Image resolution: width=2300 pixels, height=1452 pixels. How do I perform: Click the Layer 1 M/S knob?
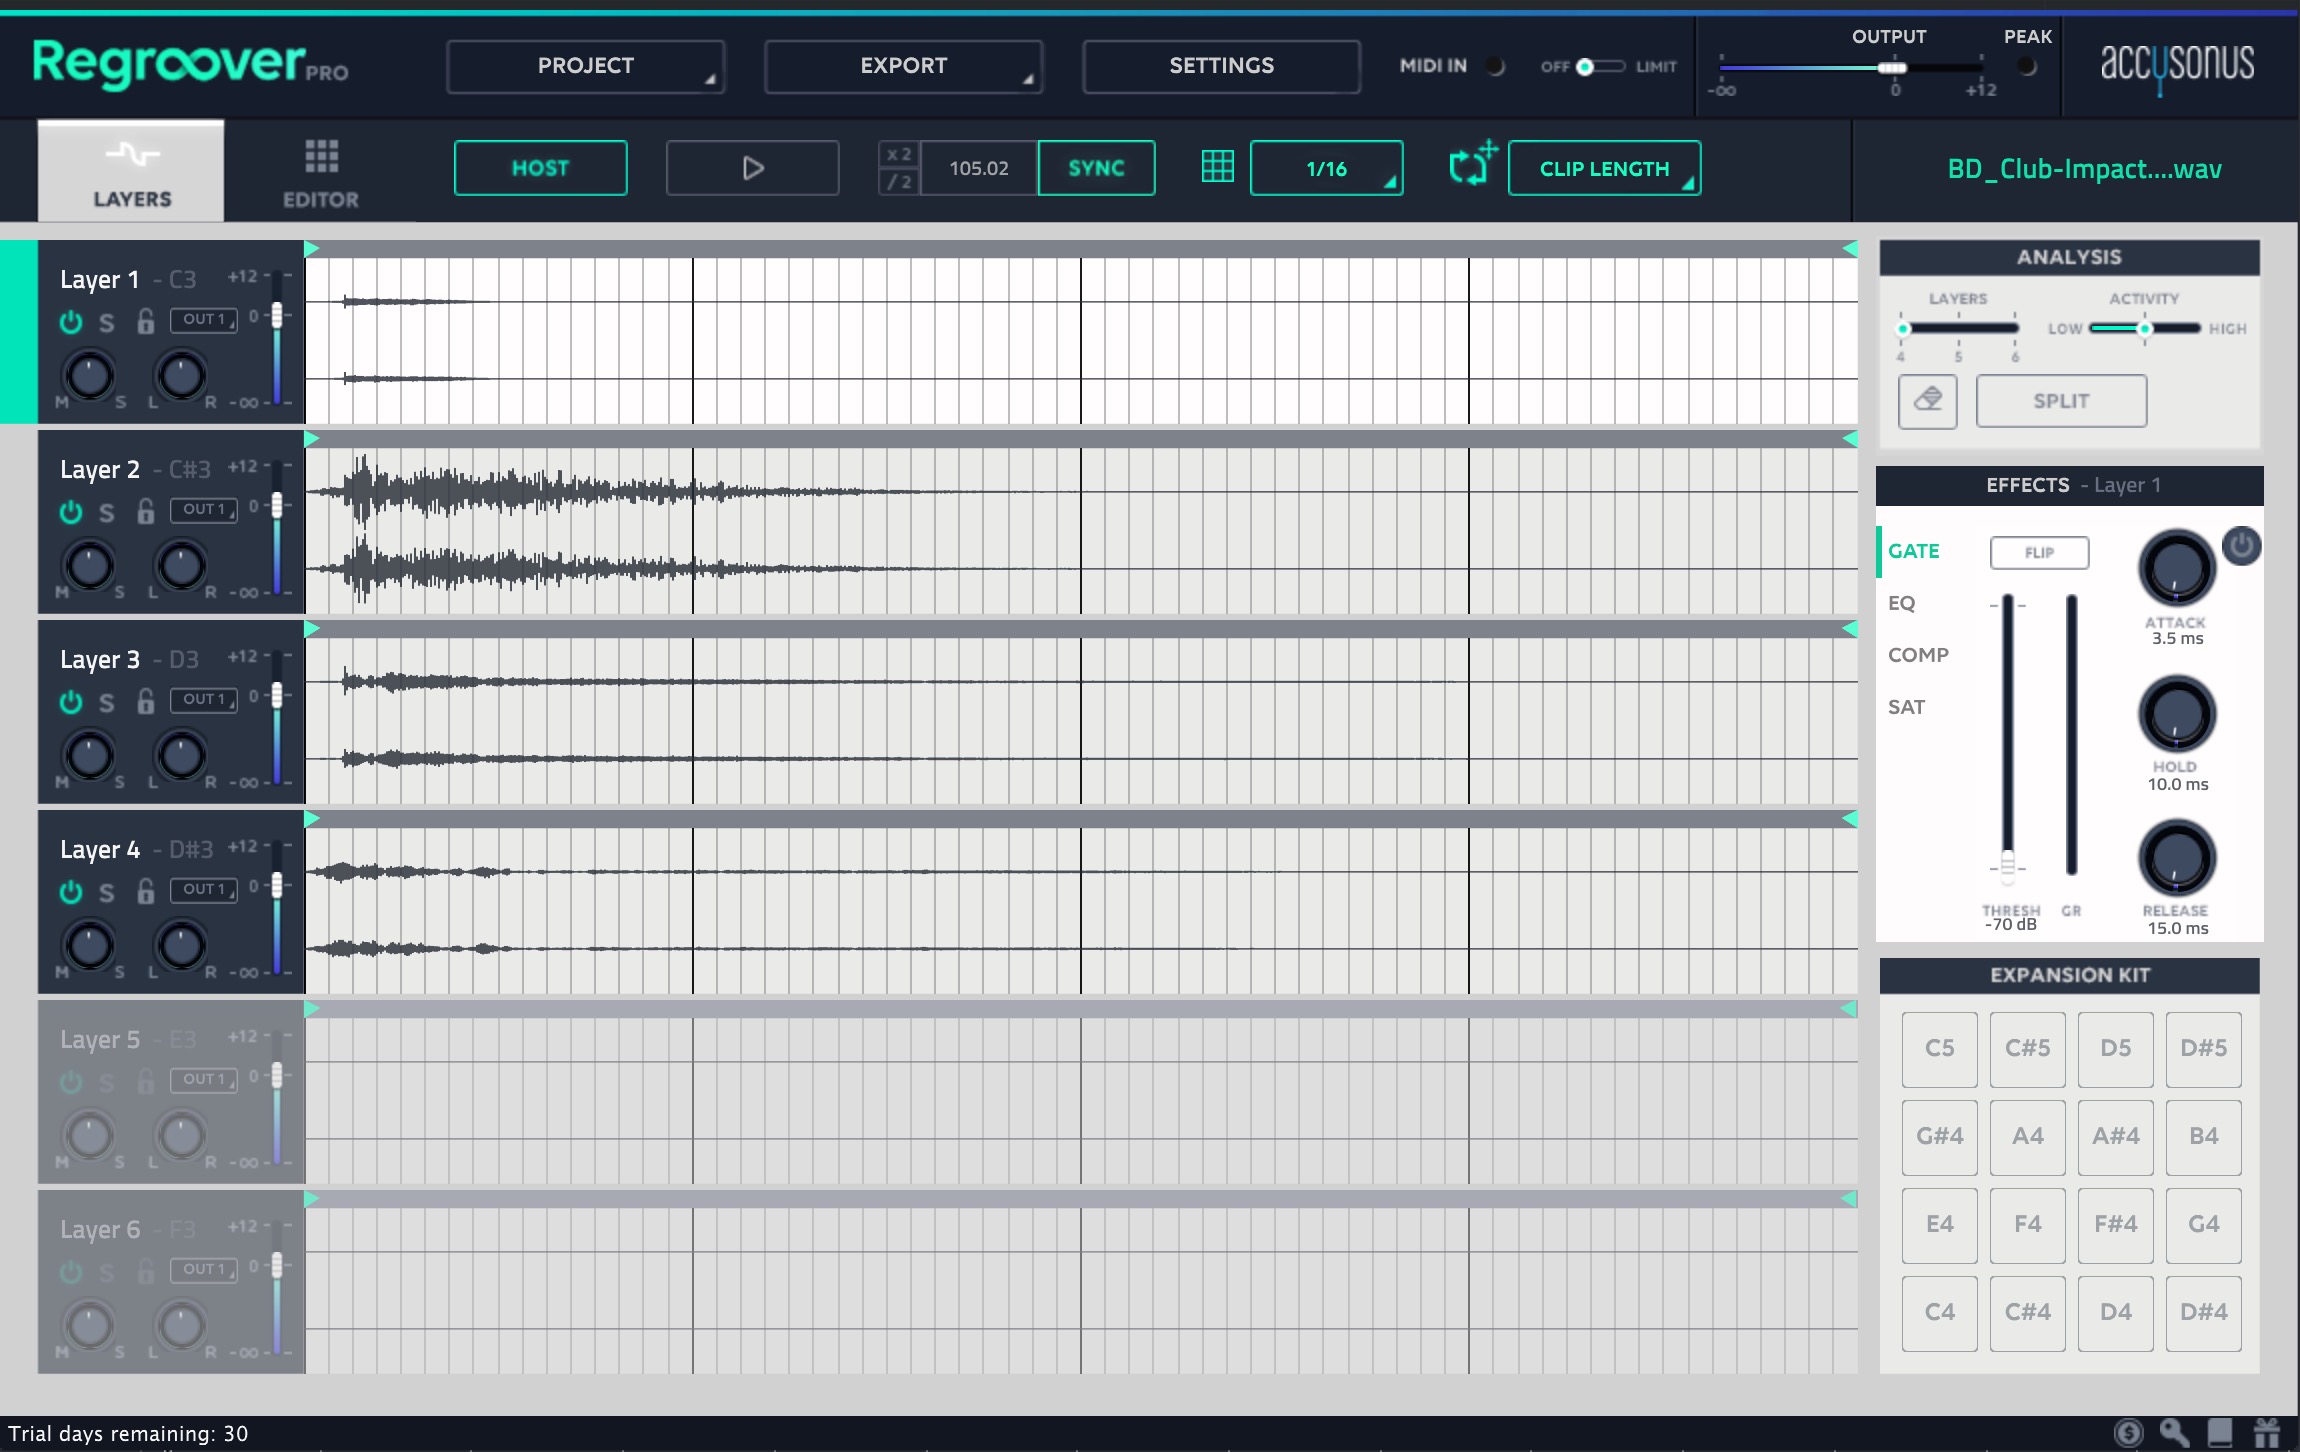pyautogui.click(x=89, y=376)
